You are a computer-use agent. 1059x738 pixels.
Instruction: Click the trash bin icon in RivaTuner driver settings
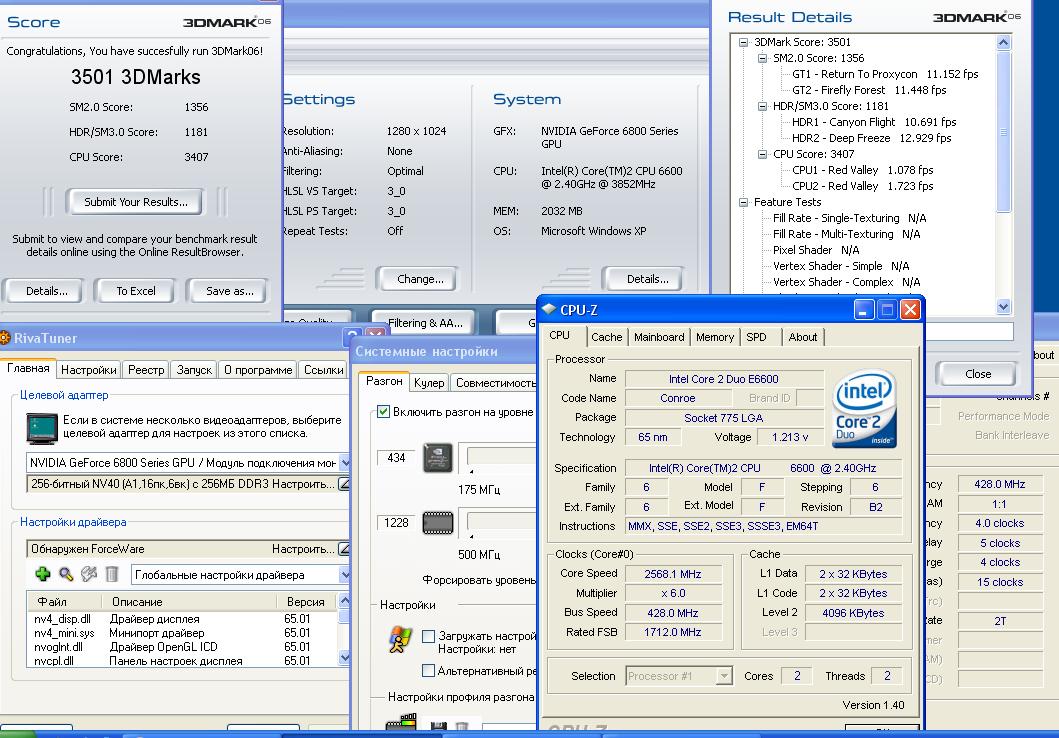coord(111,574)
